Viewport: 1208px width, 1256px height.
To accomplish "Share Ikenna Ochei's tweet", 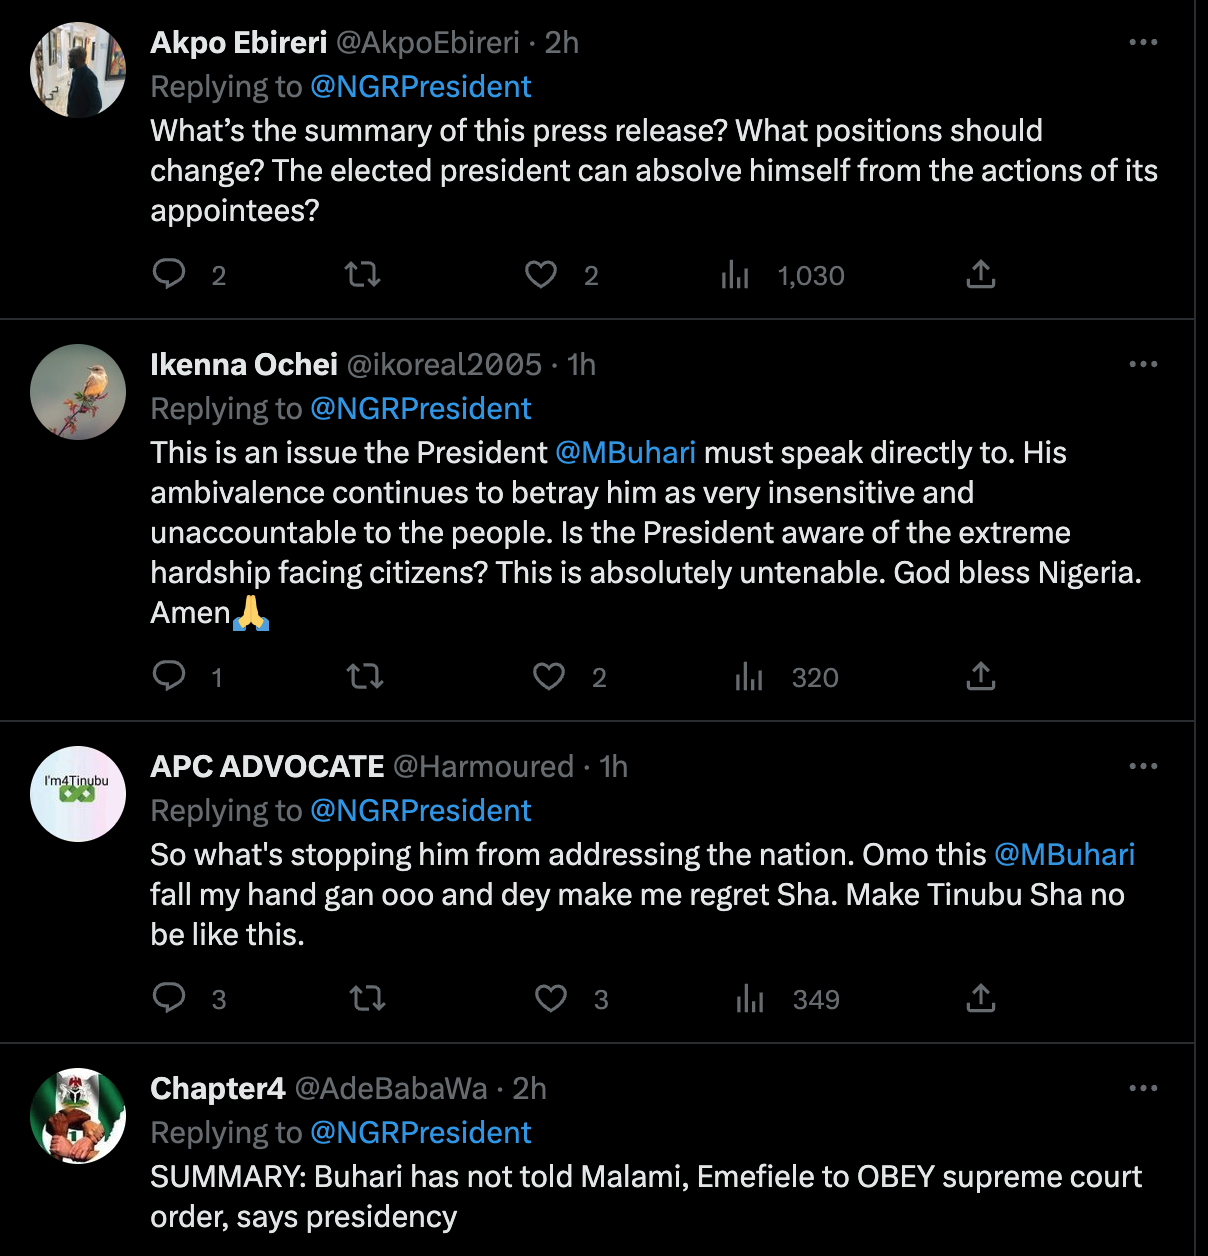I will (x=981, y=677).
